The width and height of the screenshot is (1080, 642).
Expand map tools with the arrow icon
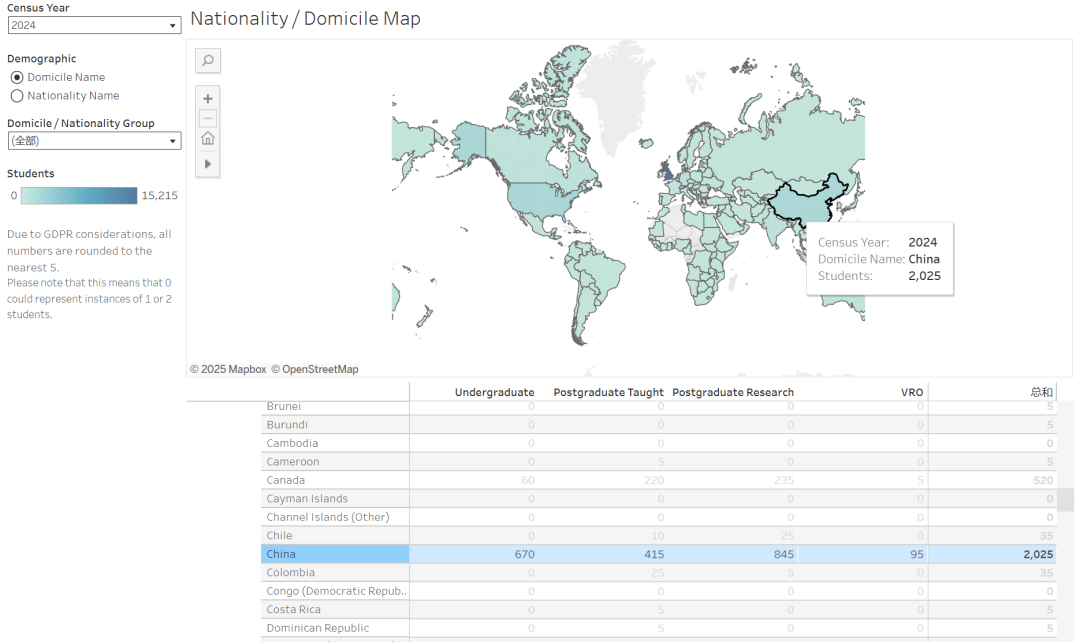coord(208,163)
